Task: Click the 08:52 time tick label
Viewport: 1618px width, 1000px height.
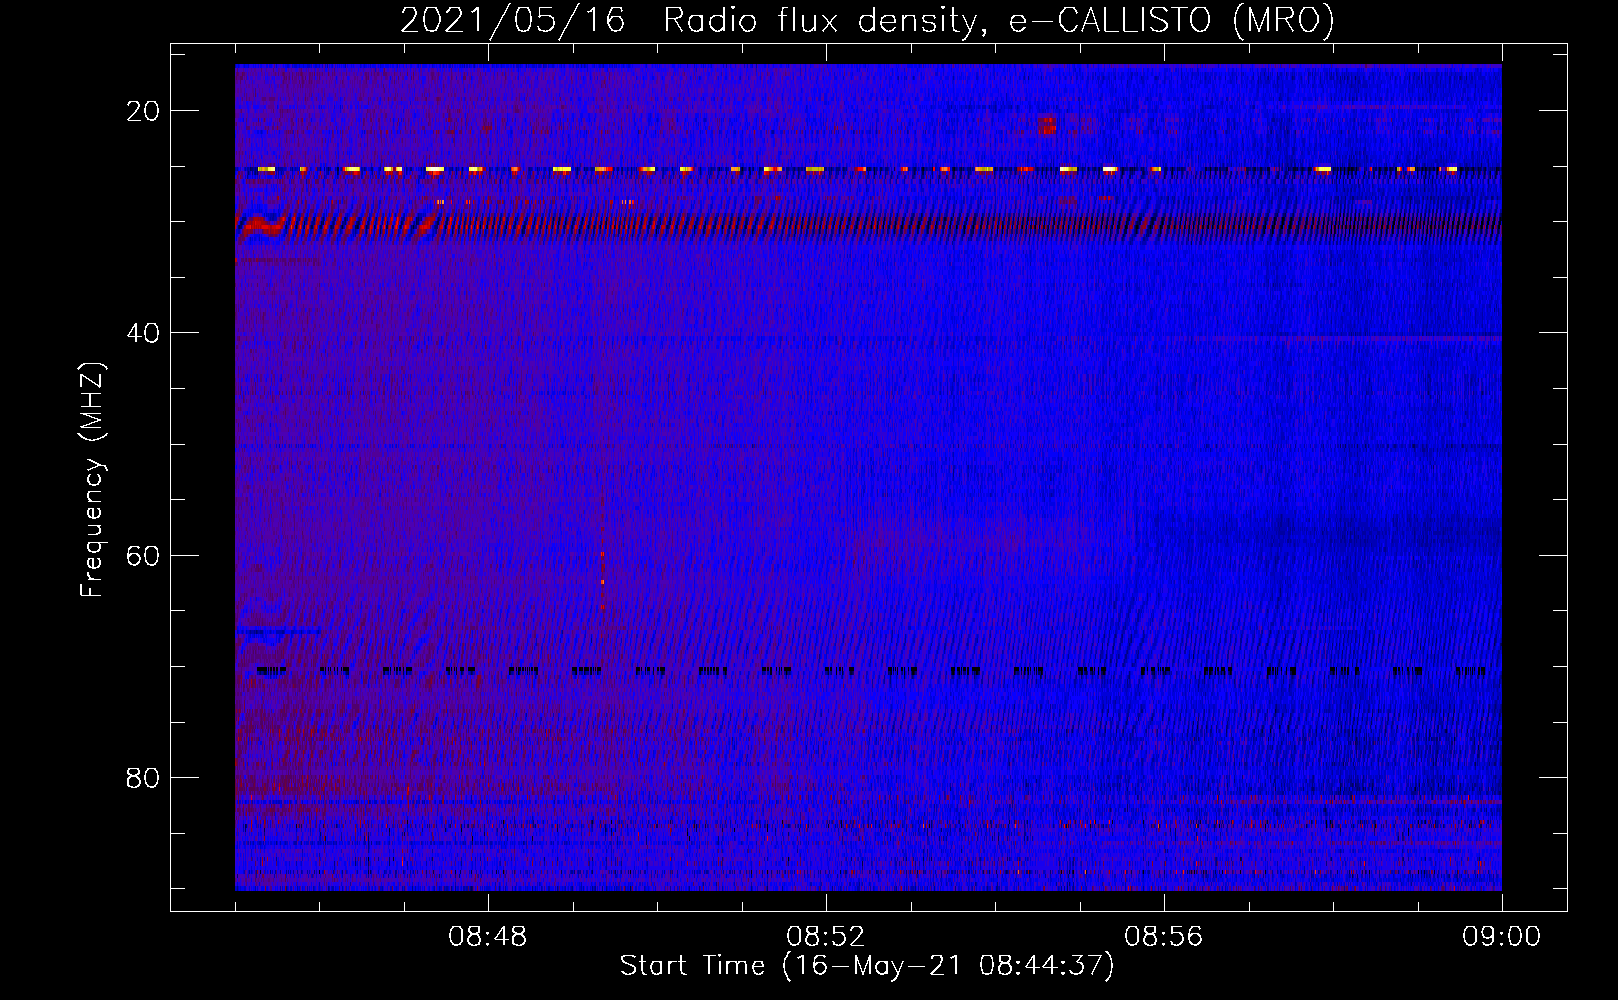Action: click(x=826, y=937)
